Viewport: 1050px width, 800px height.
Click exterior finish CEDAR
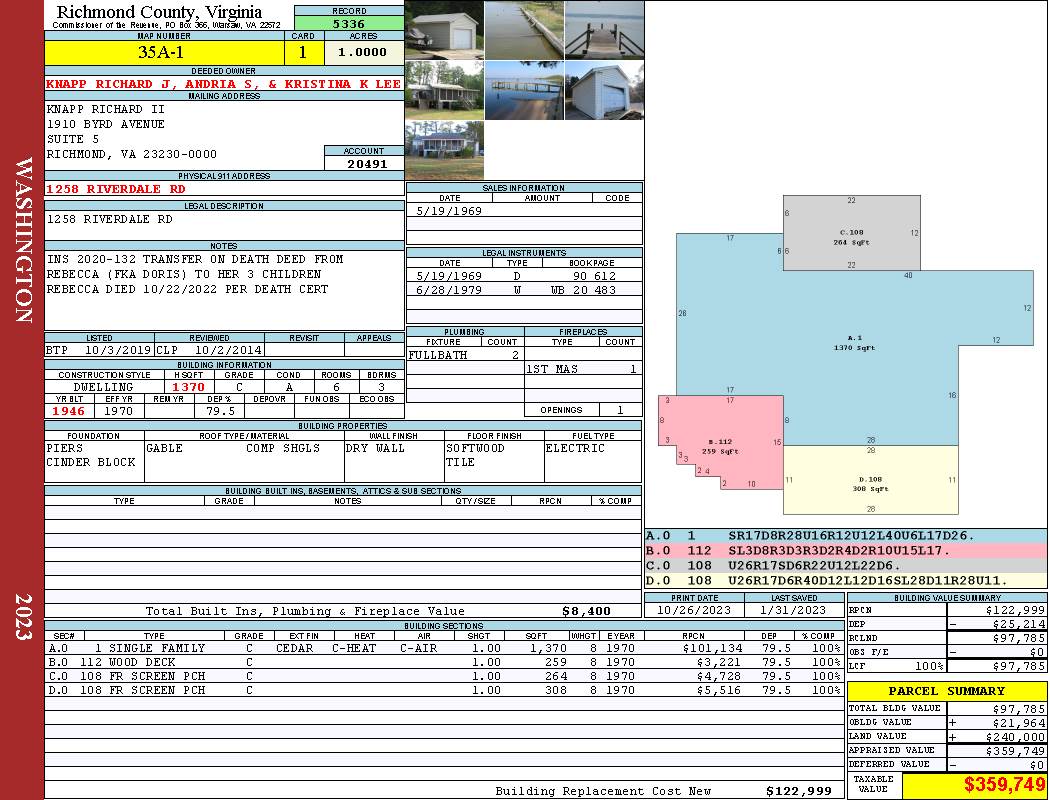[x=297, y=648]
